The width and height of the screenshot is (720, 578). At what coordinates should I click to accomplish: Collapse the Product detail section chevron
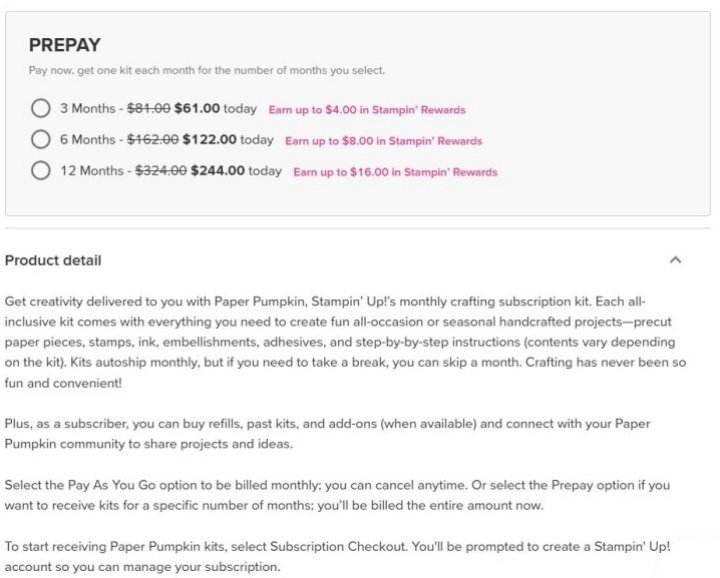[x=675, y=260]
